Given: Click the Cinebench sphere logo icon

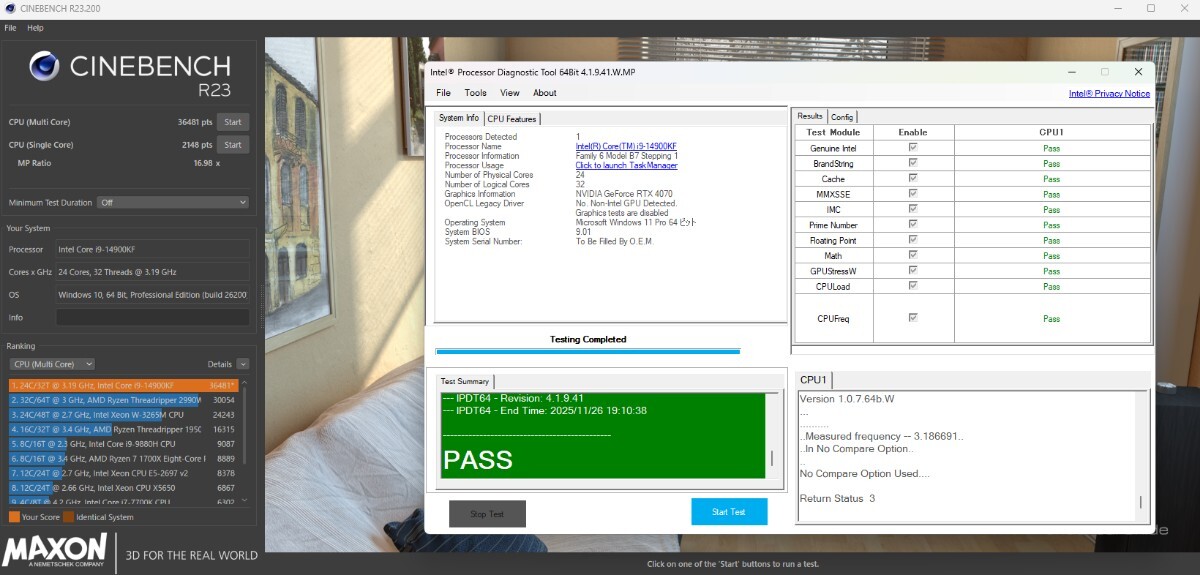Looking at the screenshot, I should click(45, 67).
